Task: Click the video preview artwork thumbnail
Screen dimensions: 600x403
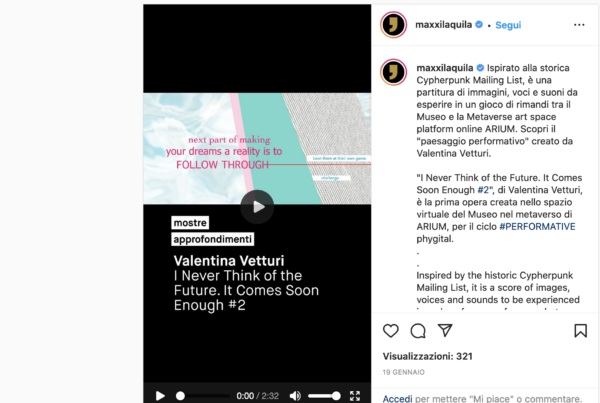Action: (257, 148)
